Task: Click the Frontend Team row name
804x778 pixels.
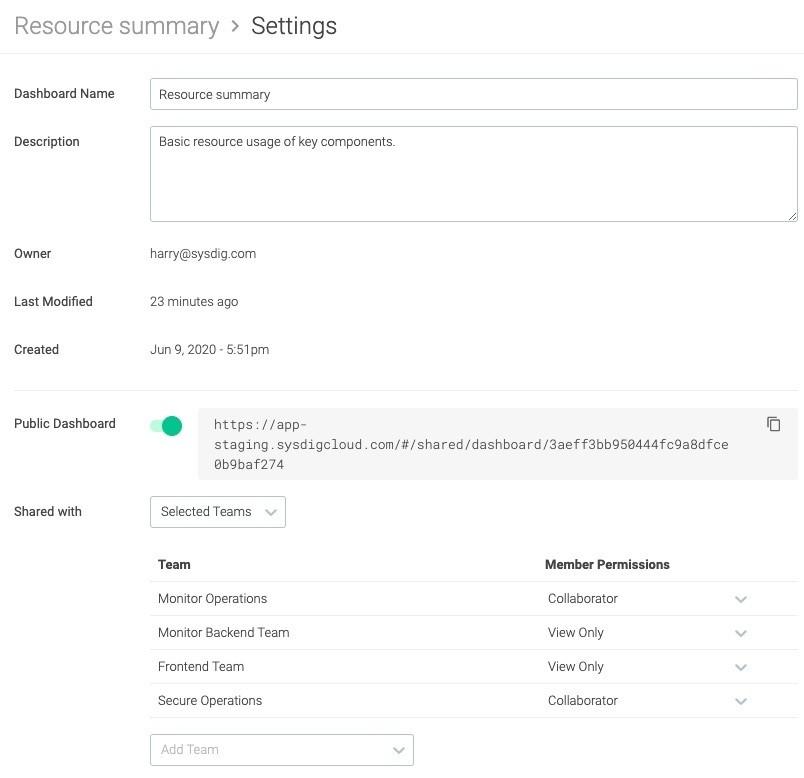Action: tap(201, 666)
